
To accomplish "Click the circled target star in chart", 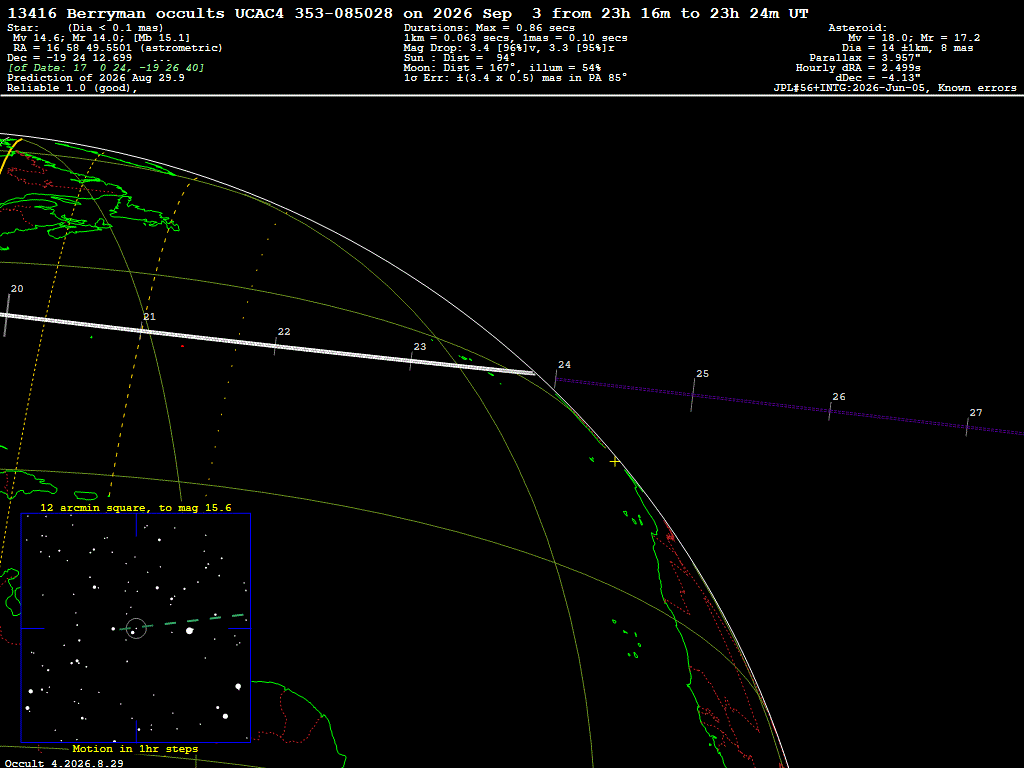I will pyautogui.click(x=136, y=628).
